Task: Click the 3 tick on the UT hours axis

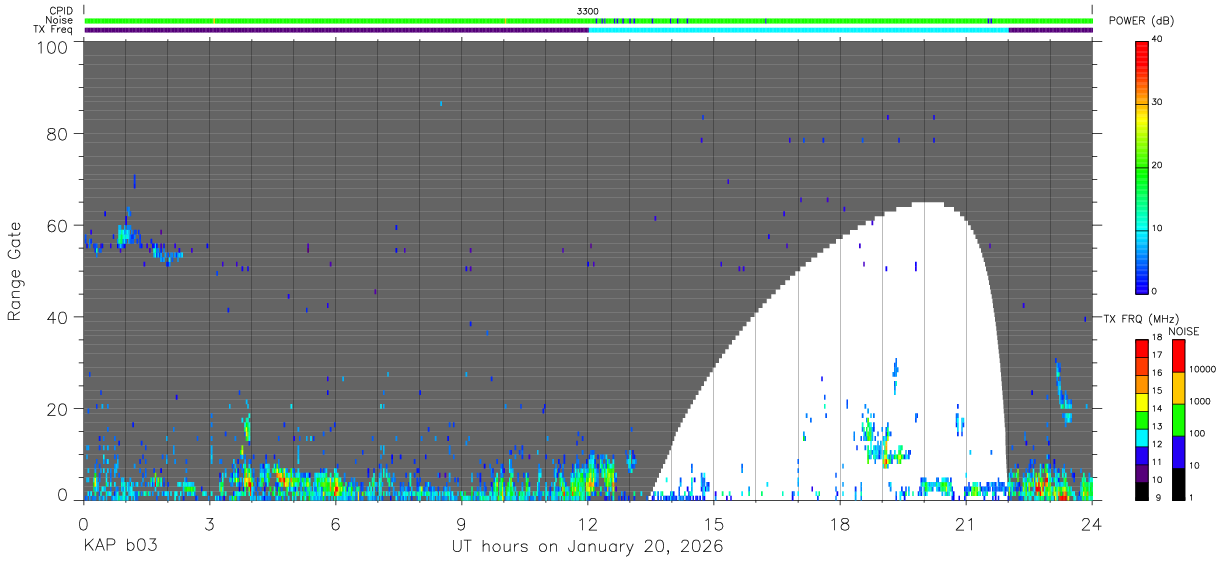Action: click(209, 524)
